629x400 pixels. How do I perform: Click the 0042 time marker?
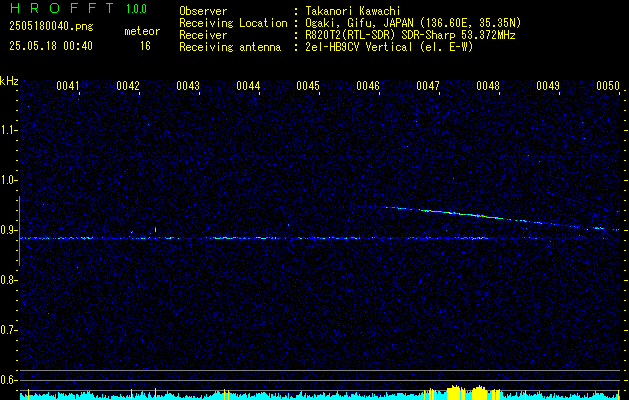click(x=128, y=86)
